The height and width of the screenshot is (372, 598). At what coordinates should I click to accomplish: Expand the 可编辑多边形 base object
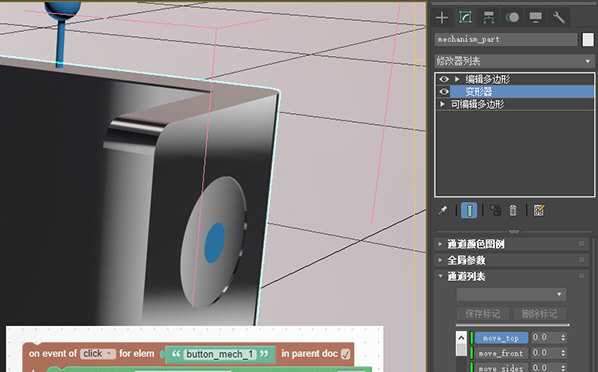(x=442, y=104)
